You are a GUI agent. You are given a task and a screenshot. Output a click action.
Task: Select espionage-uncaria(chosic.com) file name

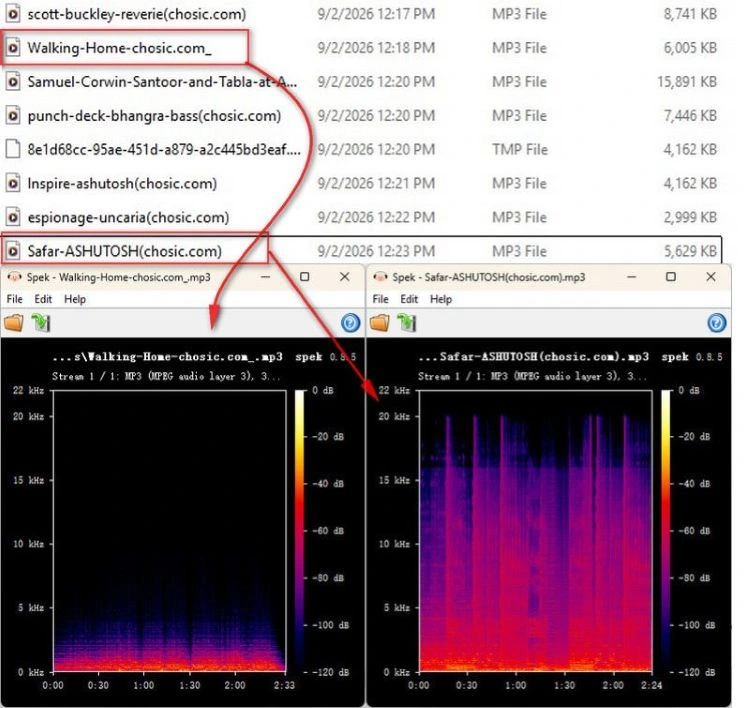pos(128,217)
